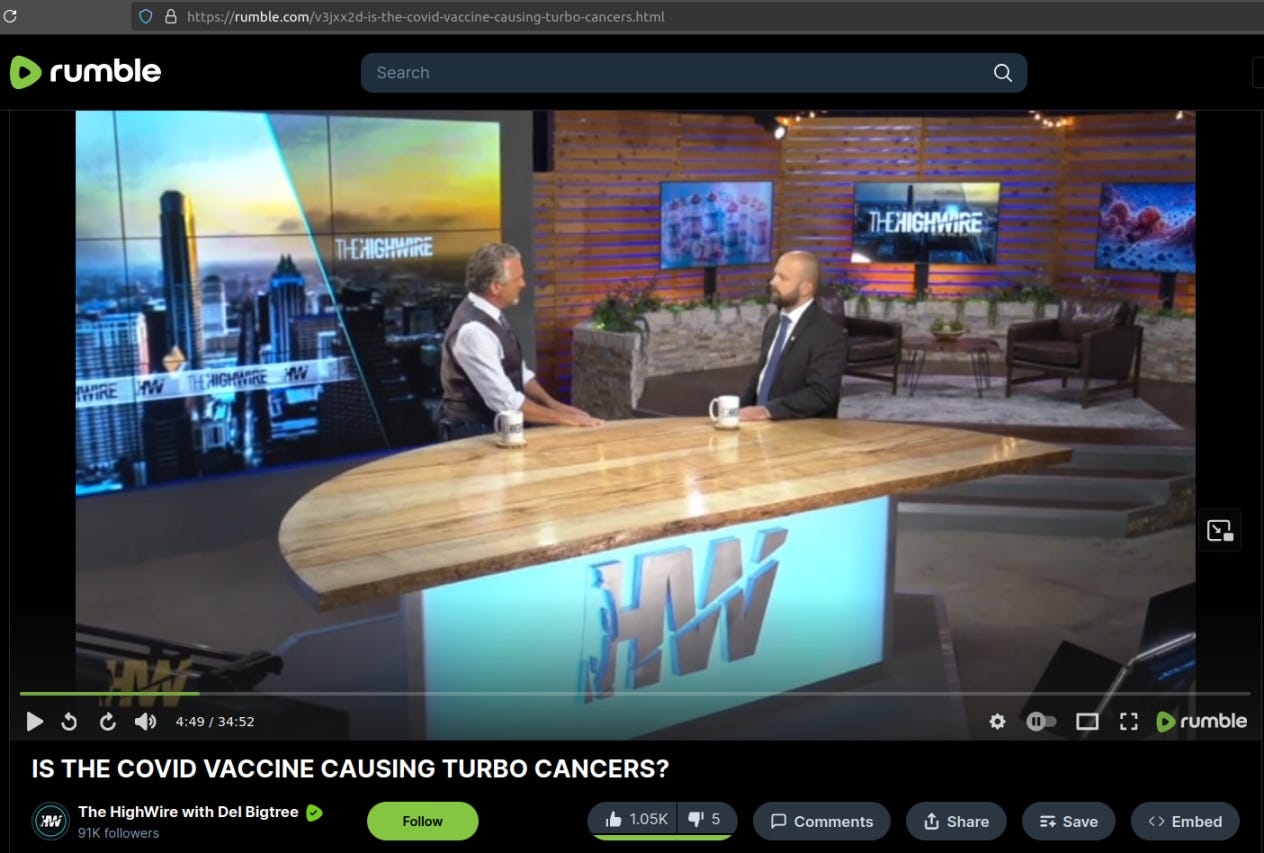1264x853 pixels.
Task: Click the 4:49 / 34:52 time display
Action: coord(215,721)
